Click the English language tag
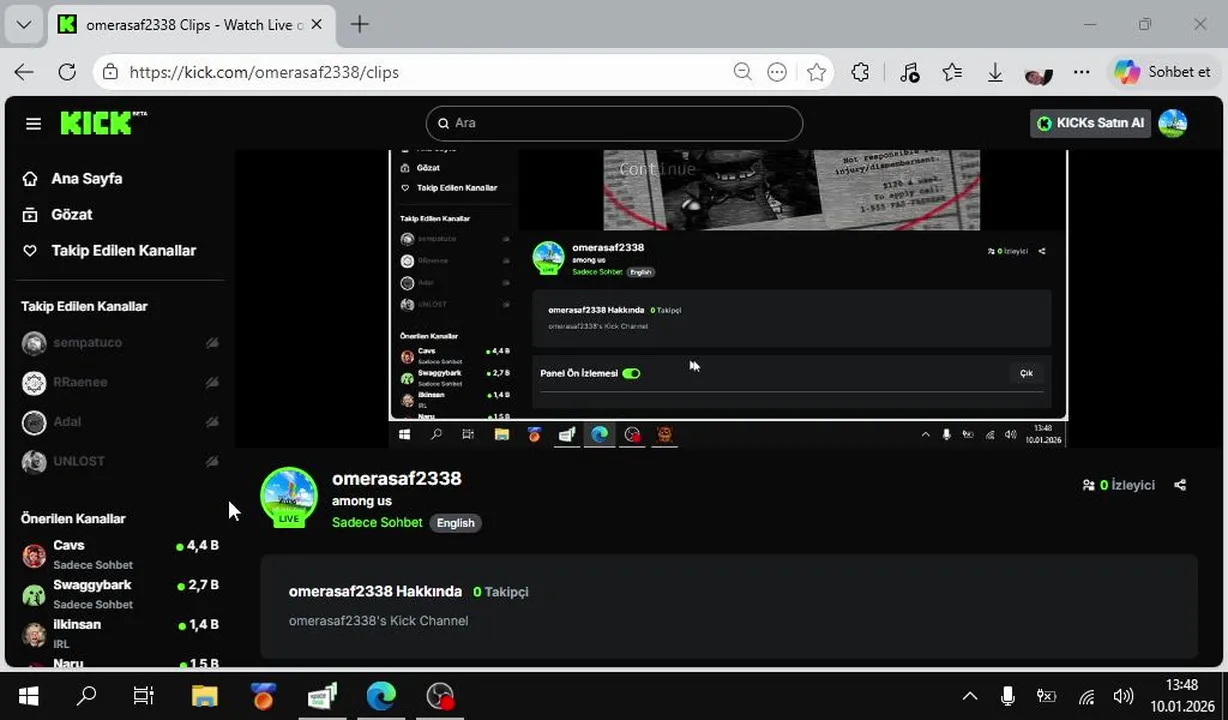The image size is (1228, 720). pos(455,523)
